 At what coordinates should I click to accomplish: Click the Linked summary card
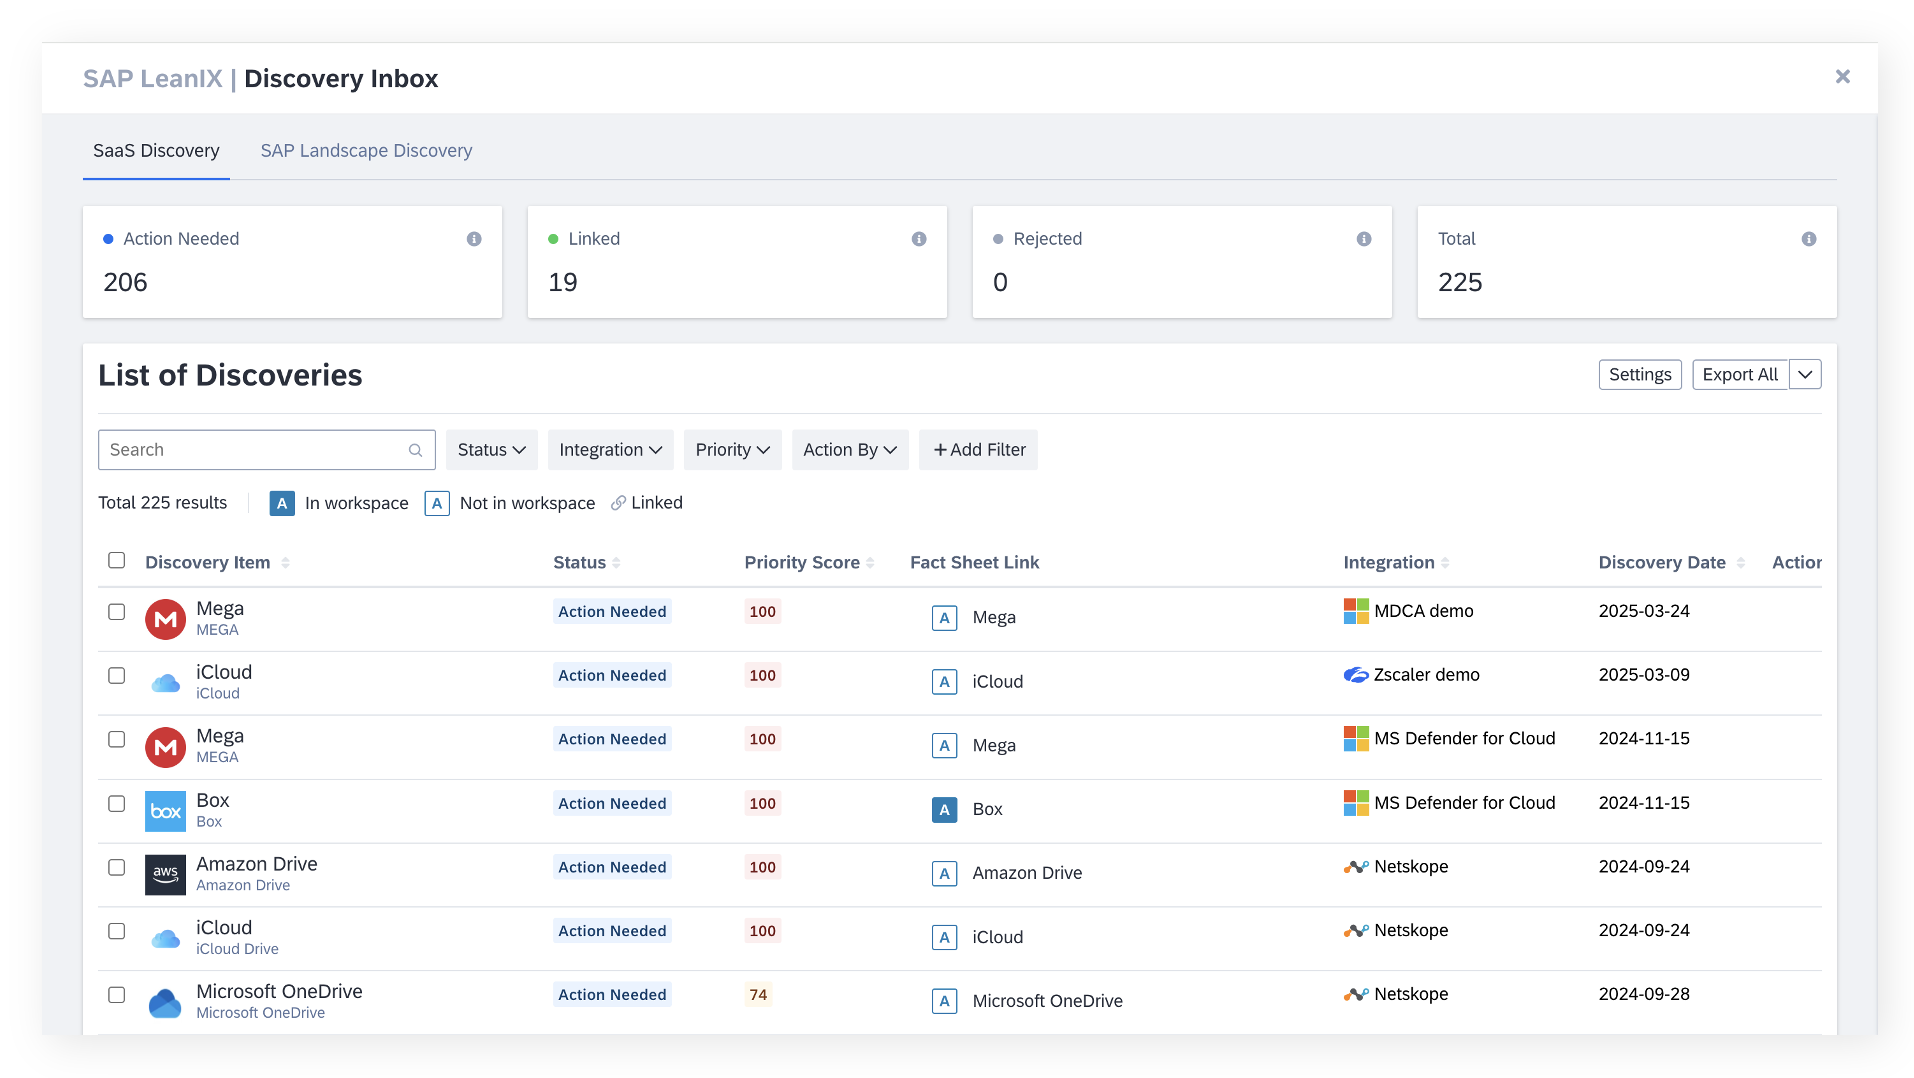(737, 262)
